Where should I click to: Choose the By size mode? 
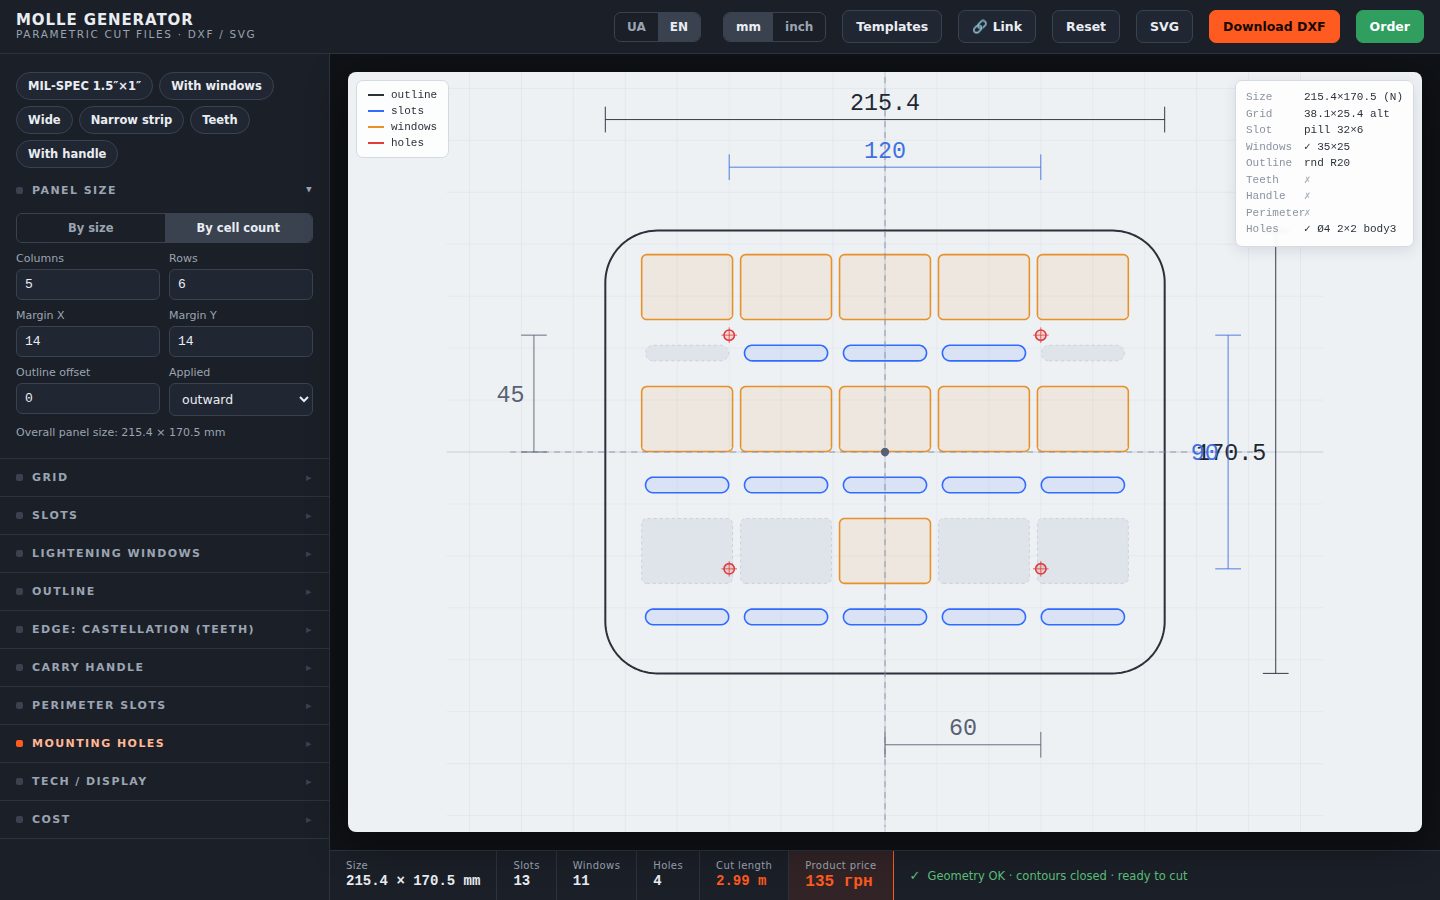click(91, 228)
